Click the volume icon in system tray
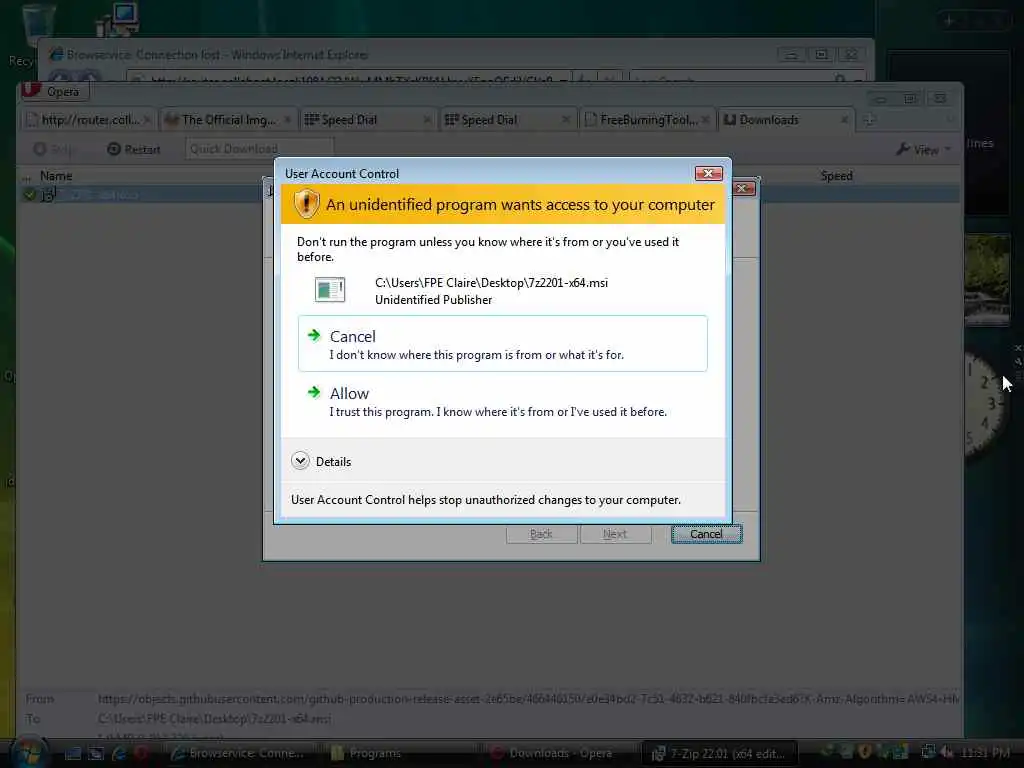1024x768 pixels. (x=946, y=752)
